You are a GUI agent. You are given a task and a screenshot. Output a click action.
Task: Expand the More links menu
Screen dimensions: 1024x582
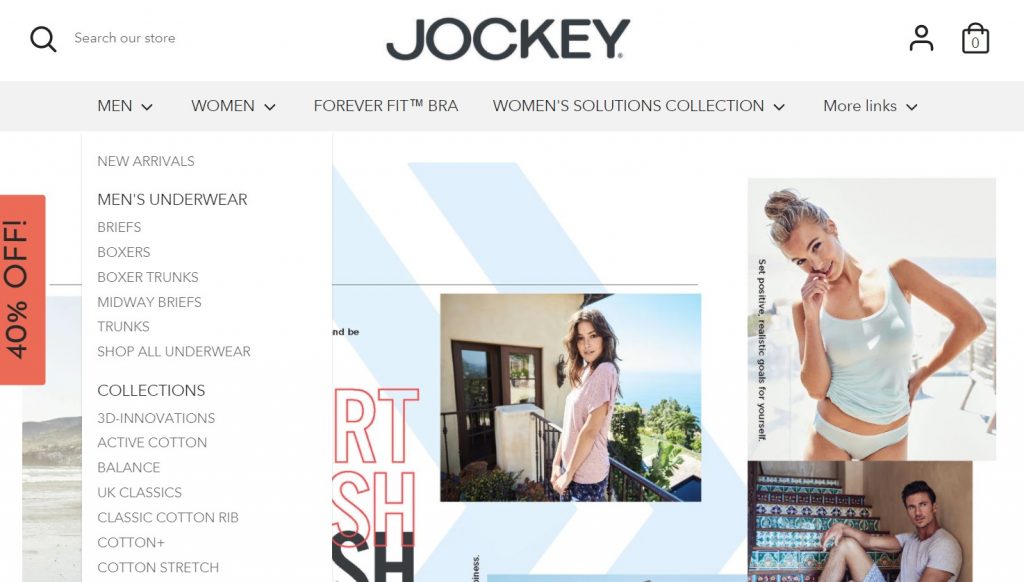pyautogui.click(x=870, y=106)
